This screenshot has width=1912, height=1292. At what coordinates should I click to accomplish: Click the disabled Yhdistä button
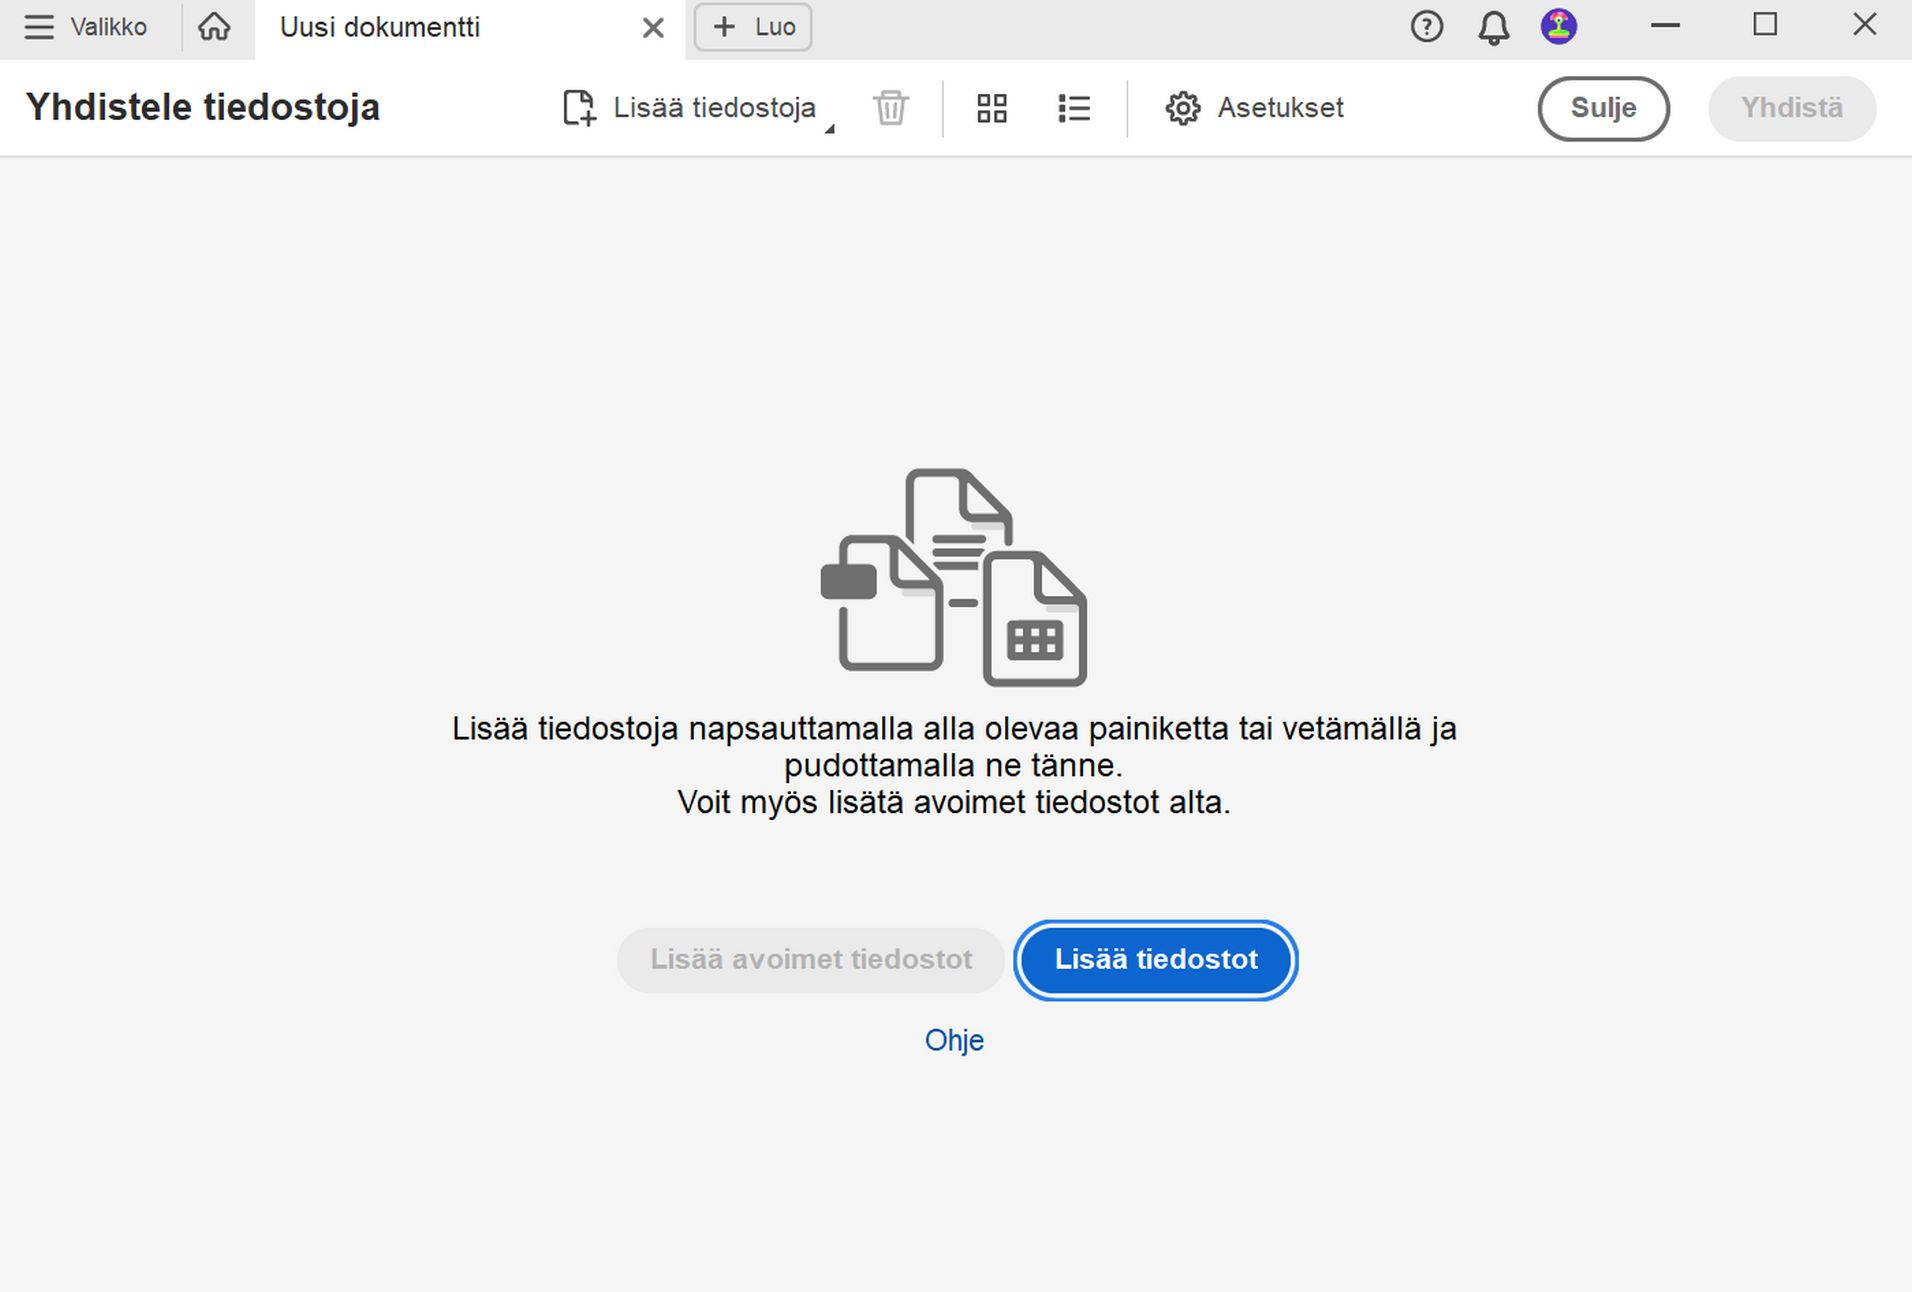coord(1791,108)
